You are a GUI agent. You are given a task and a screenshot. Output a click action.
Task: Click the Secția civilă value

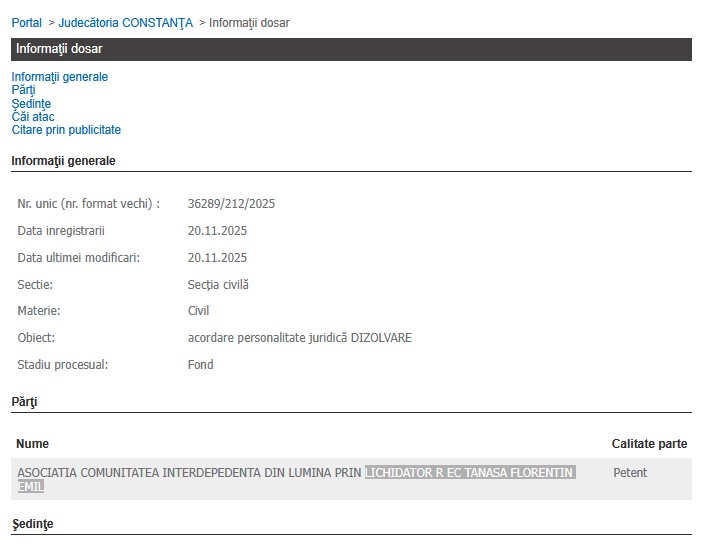pyautogui.click(x=218, y=285)
